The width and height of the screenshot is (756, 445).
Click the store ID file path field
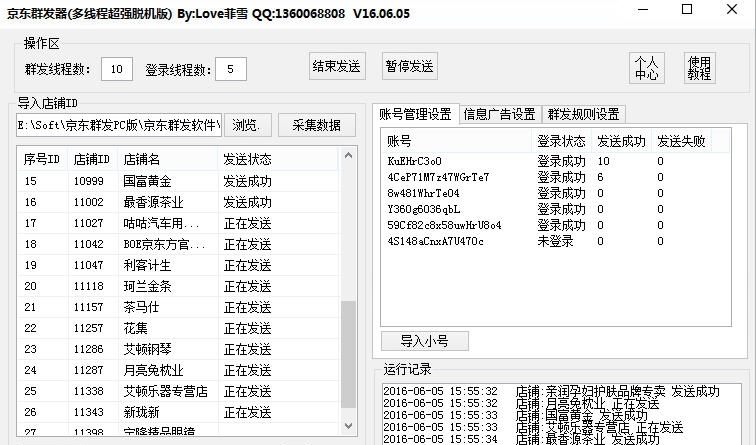point(119,125)
